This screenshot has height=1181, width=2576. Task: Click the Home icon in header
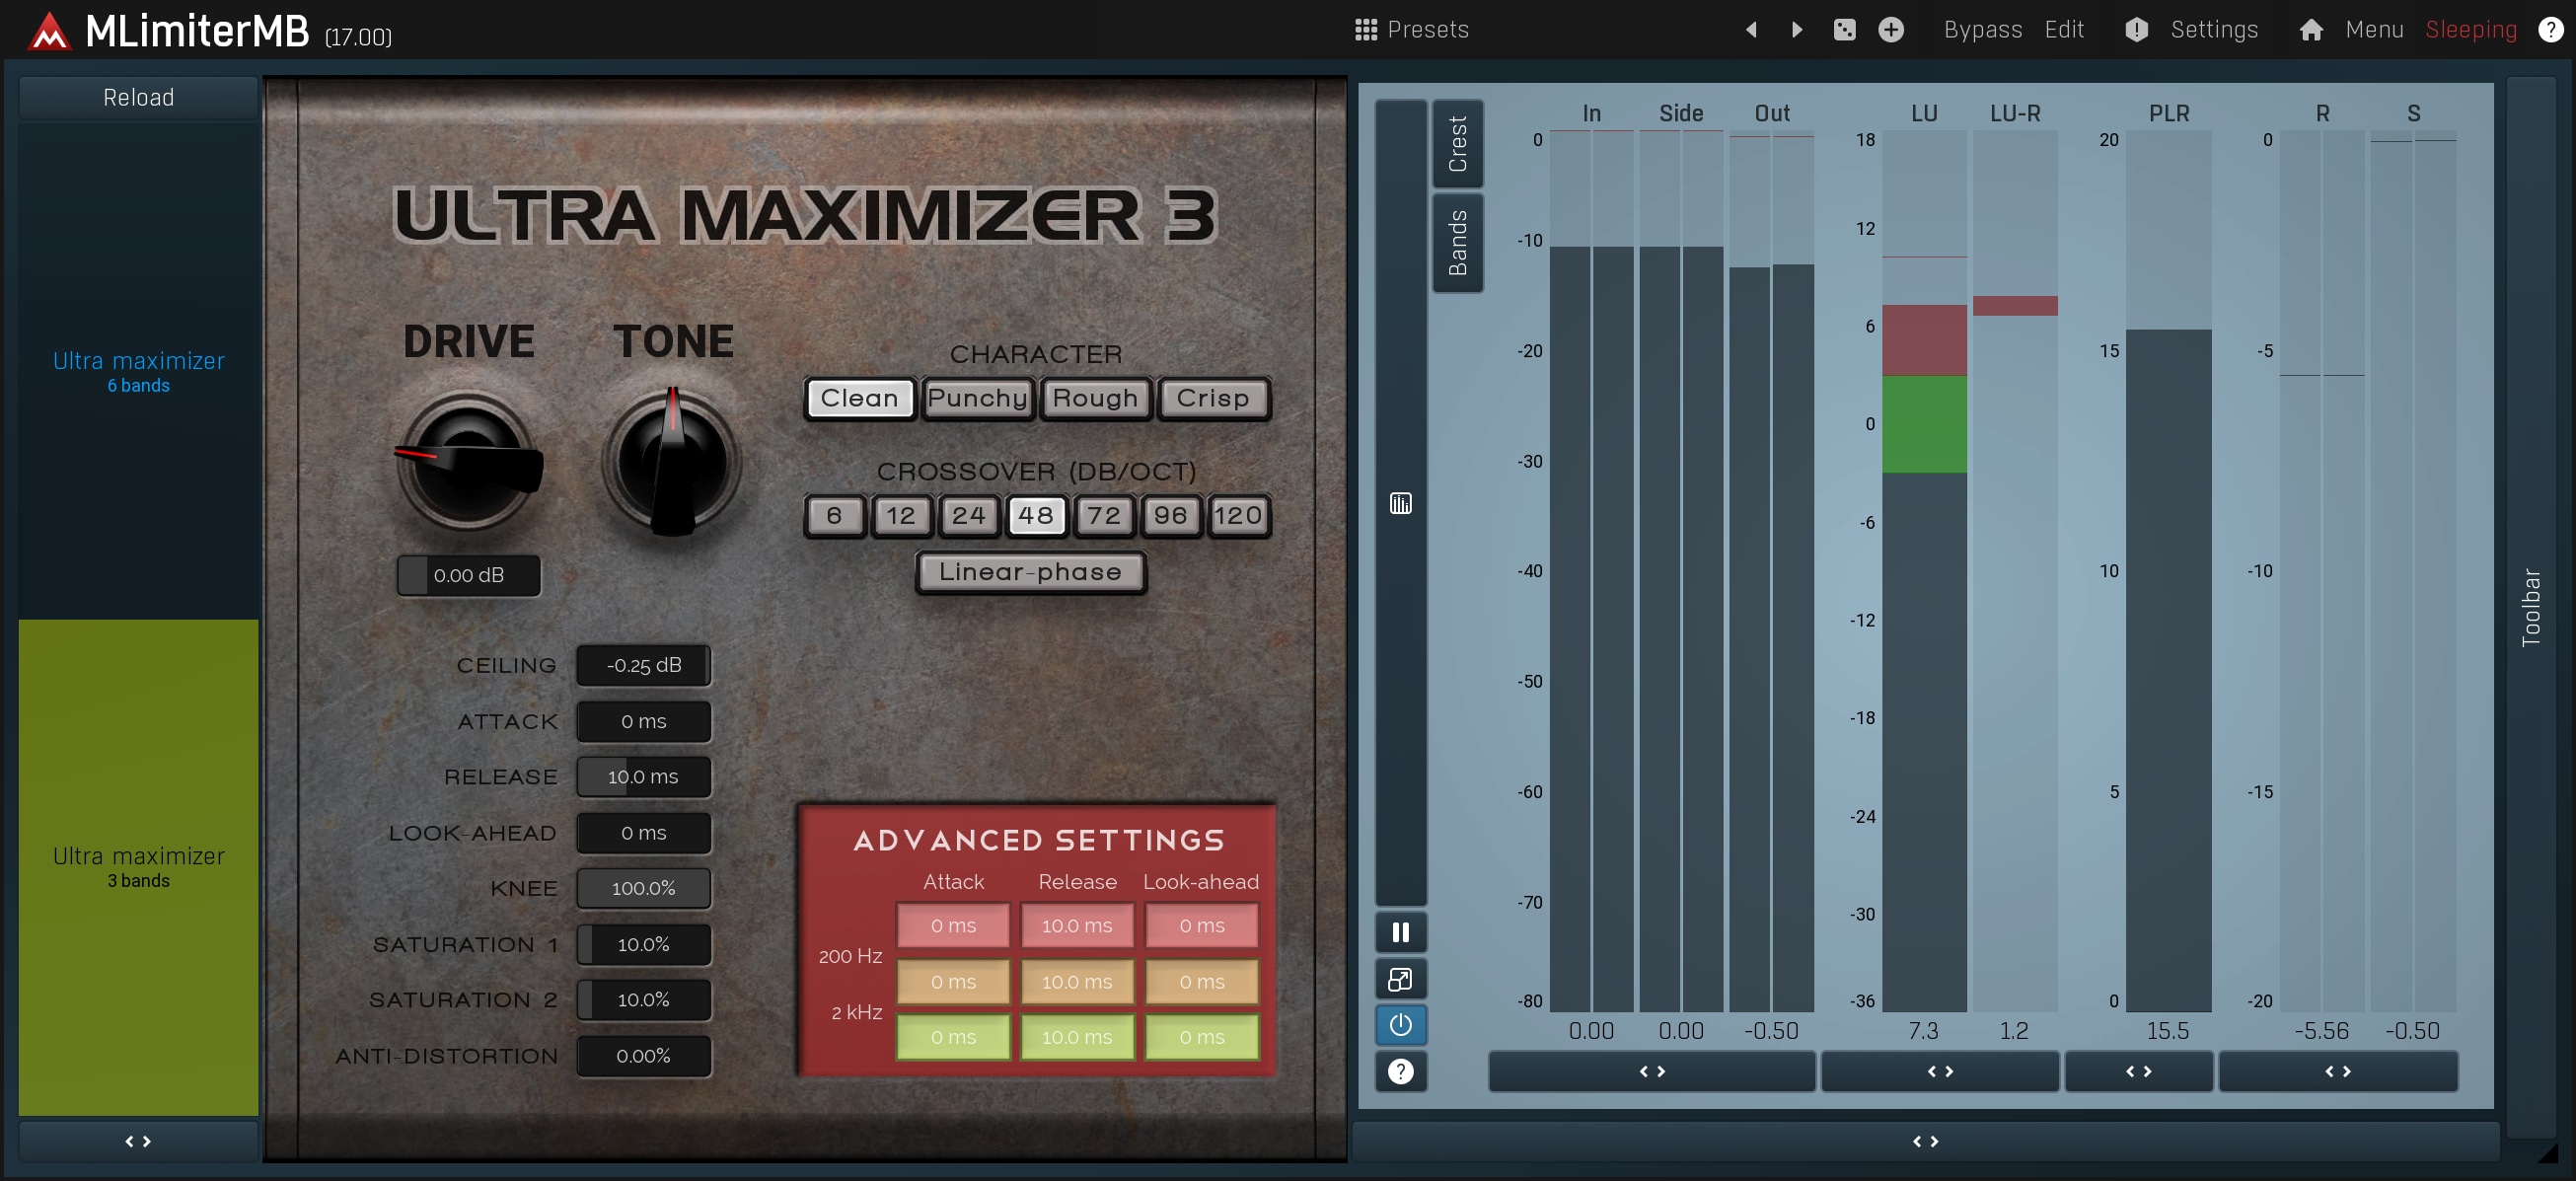coord(2310,30)
